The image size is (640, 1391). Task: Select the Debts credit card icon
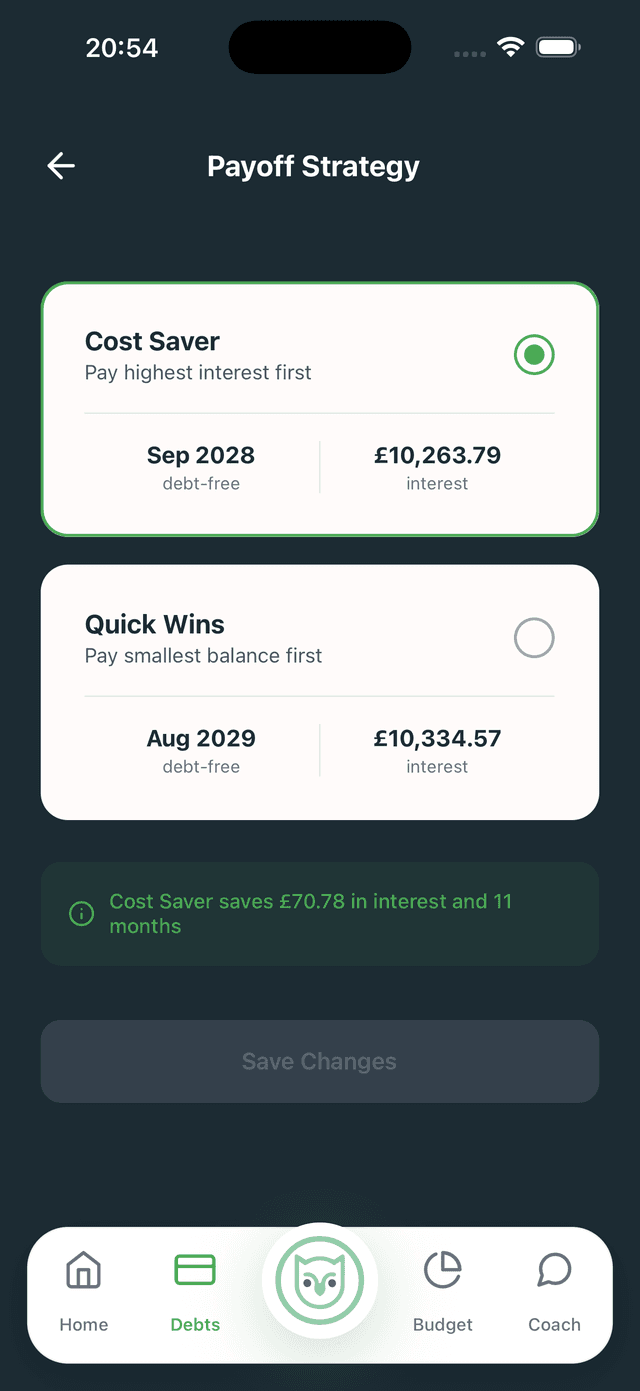click(194, 1268)
